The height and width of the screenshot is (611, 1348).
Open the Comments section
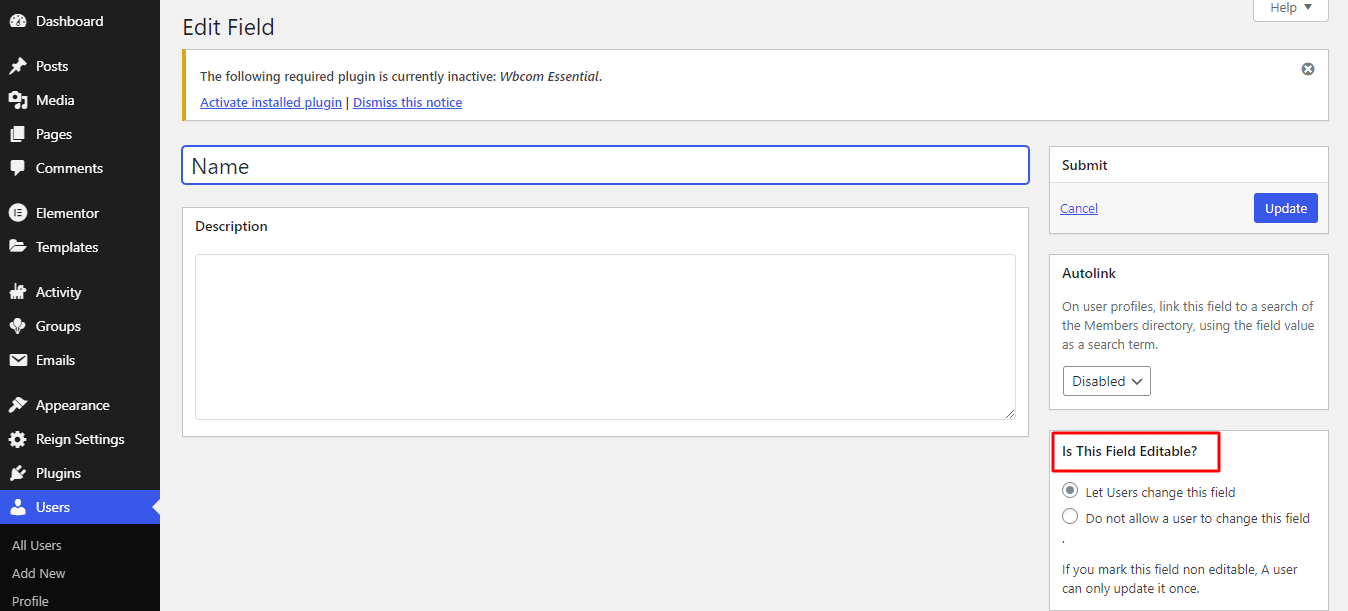[66, 167]
